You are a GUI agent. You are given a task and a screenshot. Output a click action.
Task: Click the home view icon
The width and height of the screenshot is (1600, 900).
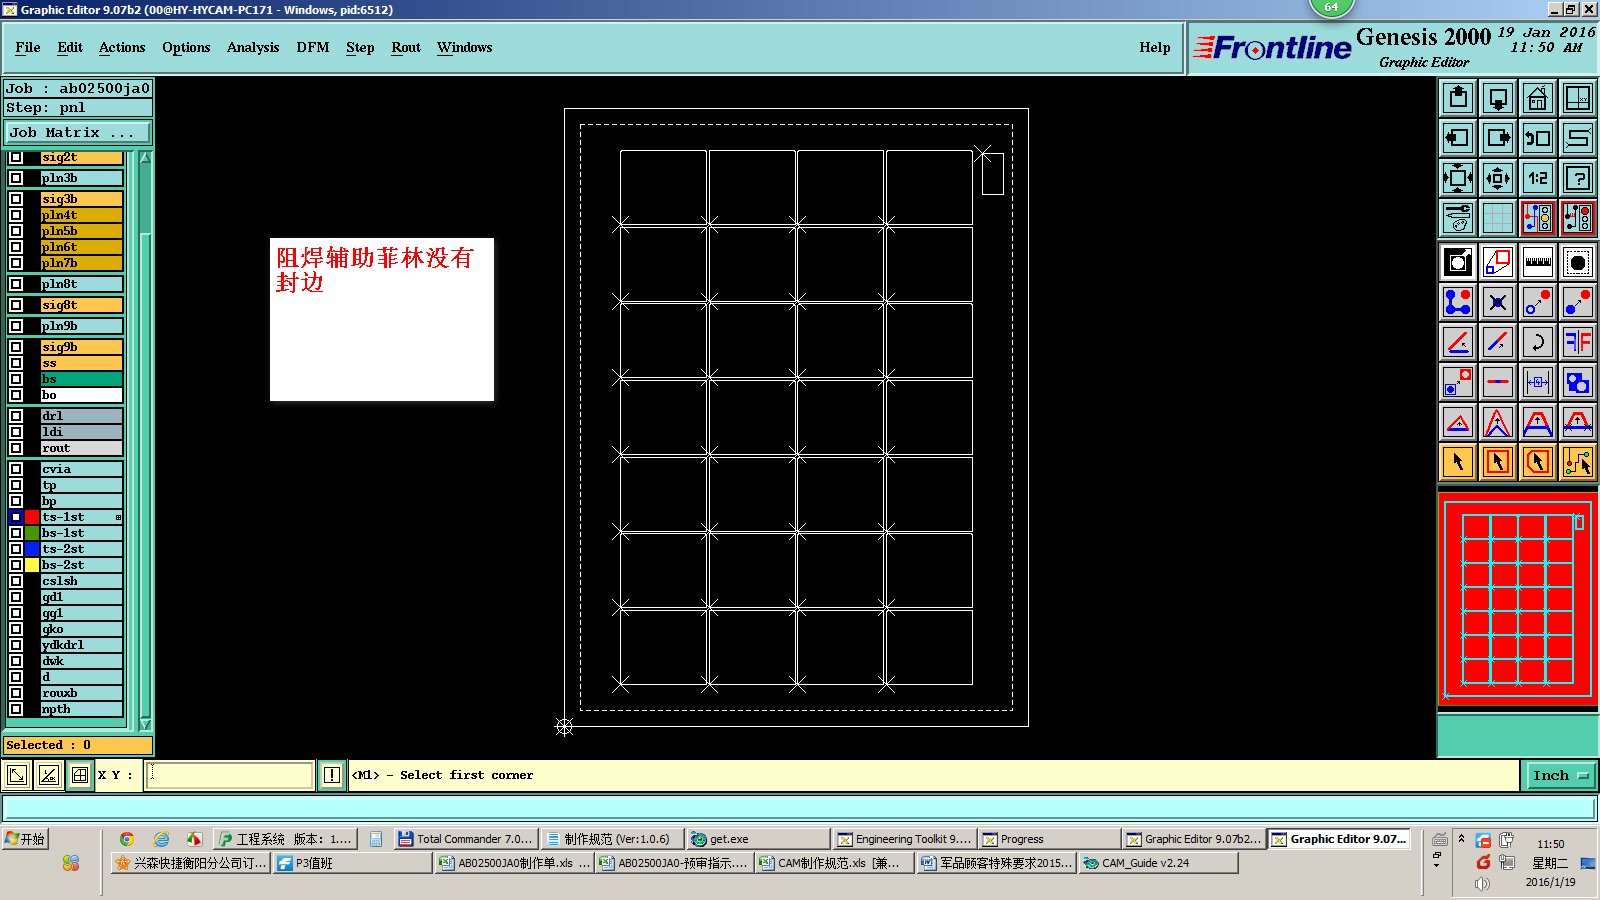coord(1538,98)
